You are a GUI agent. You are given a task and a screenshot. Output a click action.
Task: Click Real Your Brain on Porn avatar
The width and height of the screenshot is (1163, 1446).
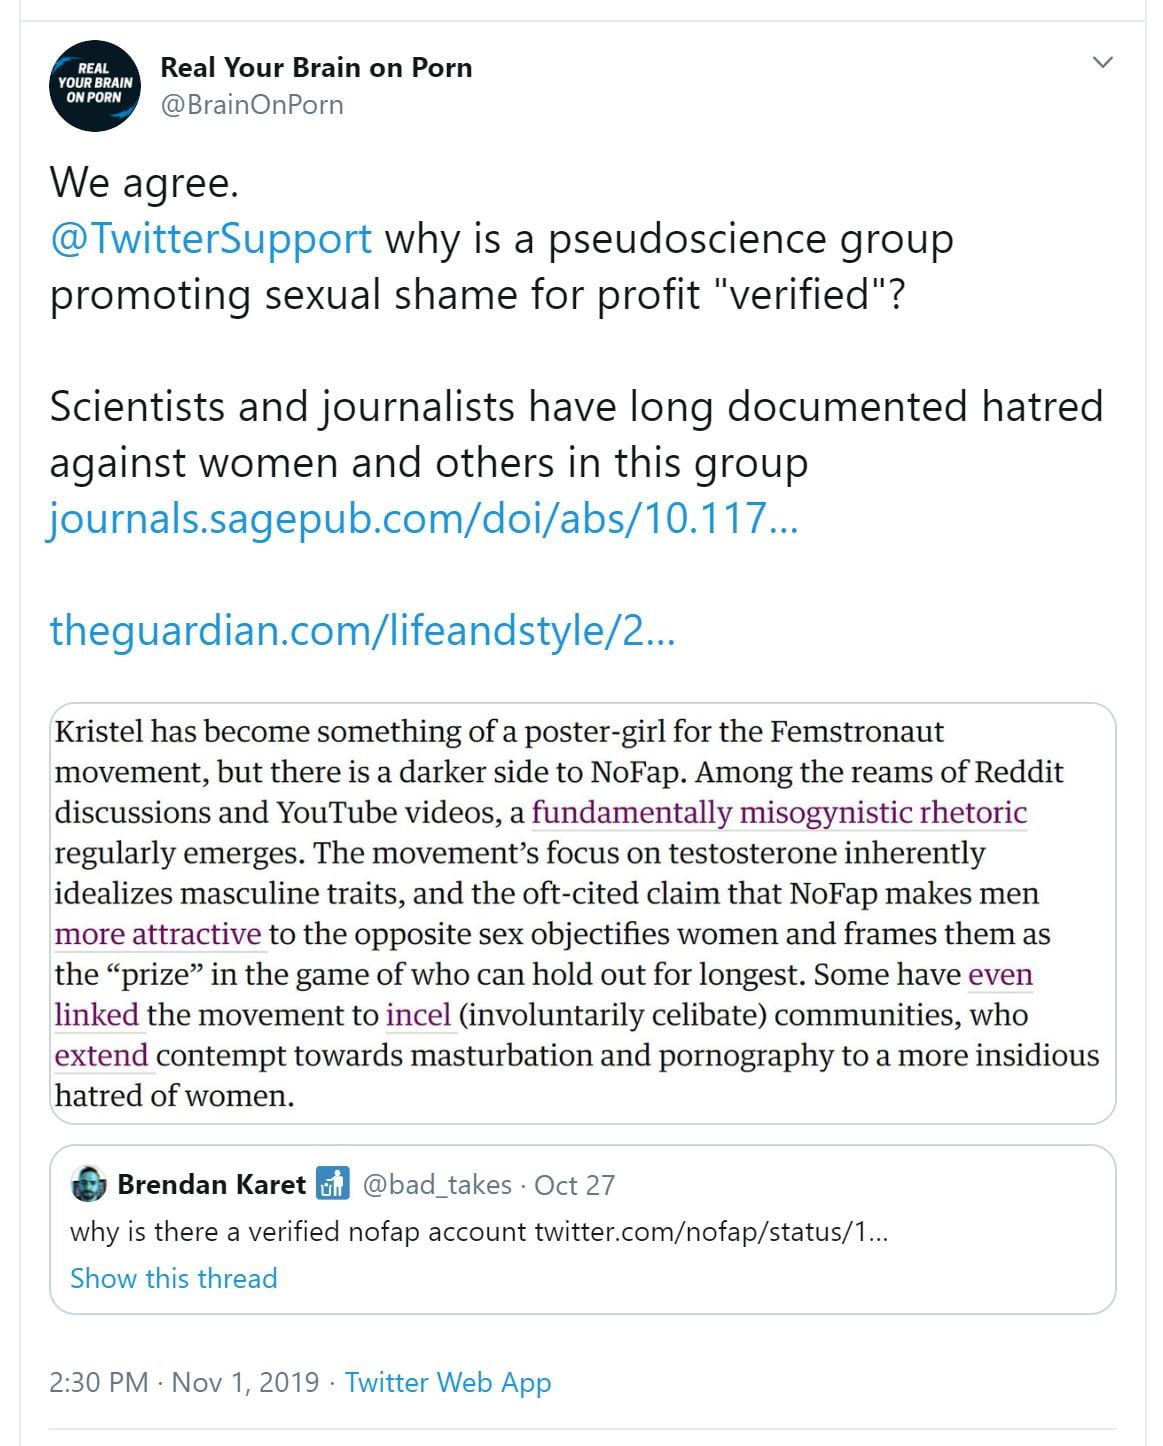94,86
